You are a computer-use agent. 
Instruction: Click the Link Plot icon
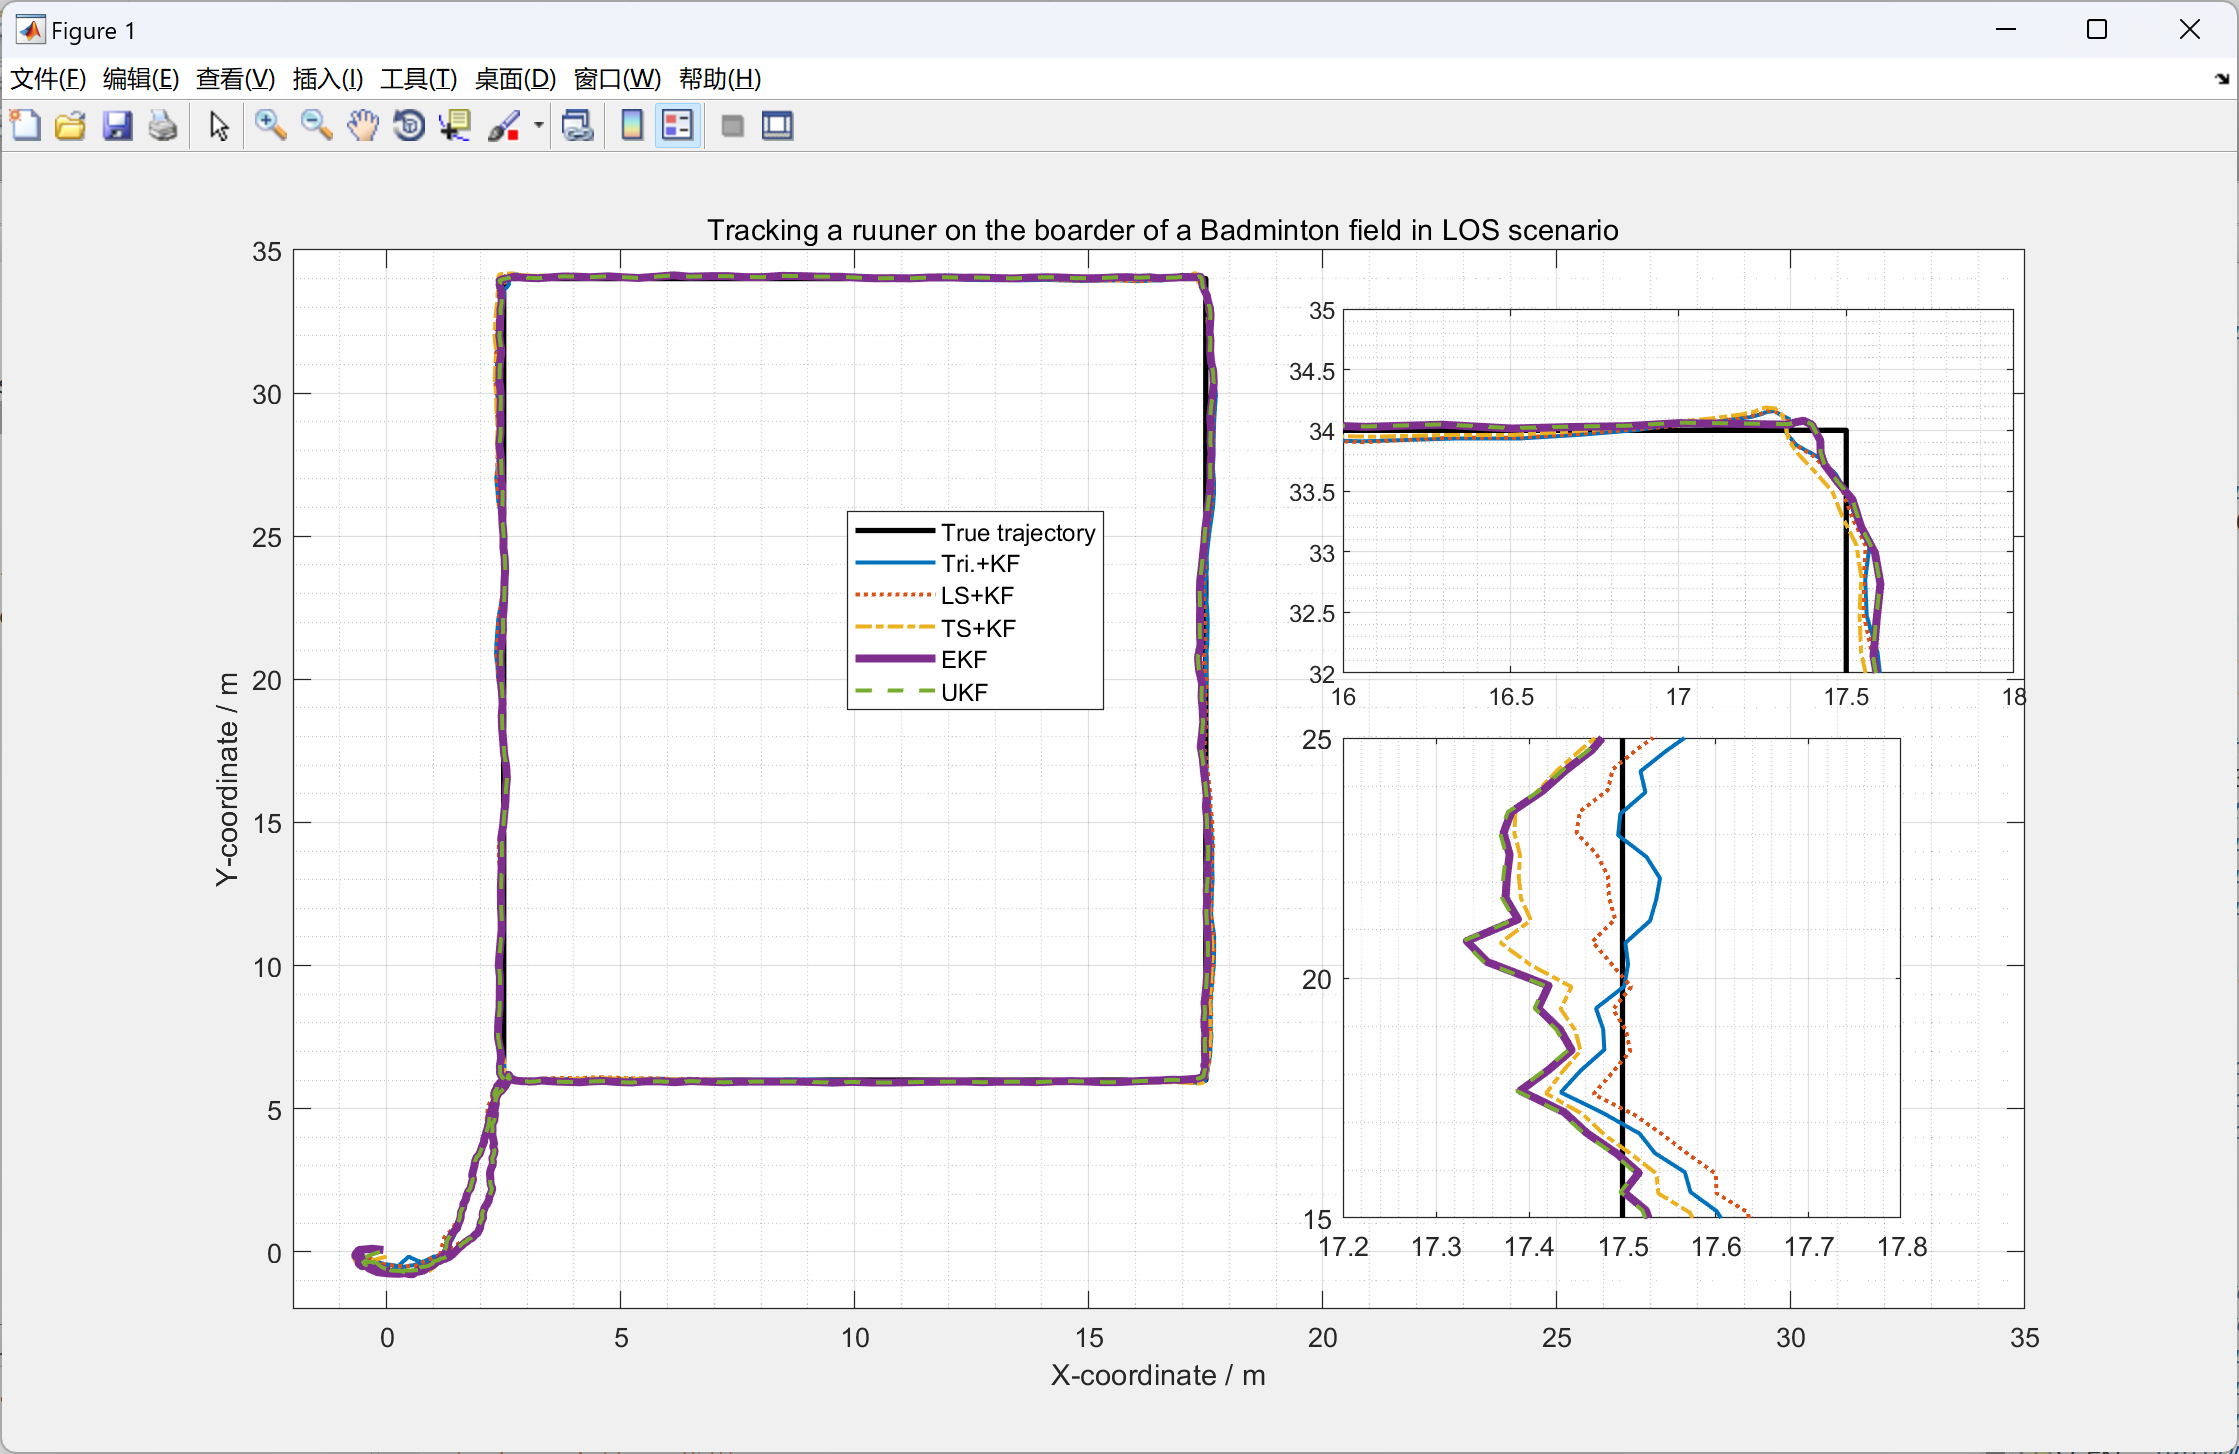(578, 126)
